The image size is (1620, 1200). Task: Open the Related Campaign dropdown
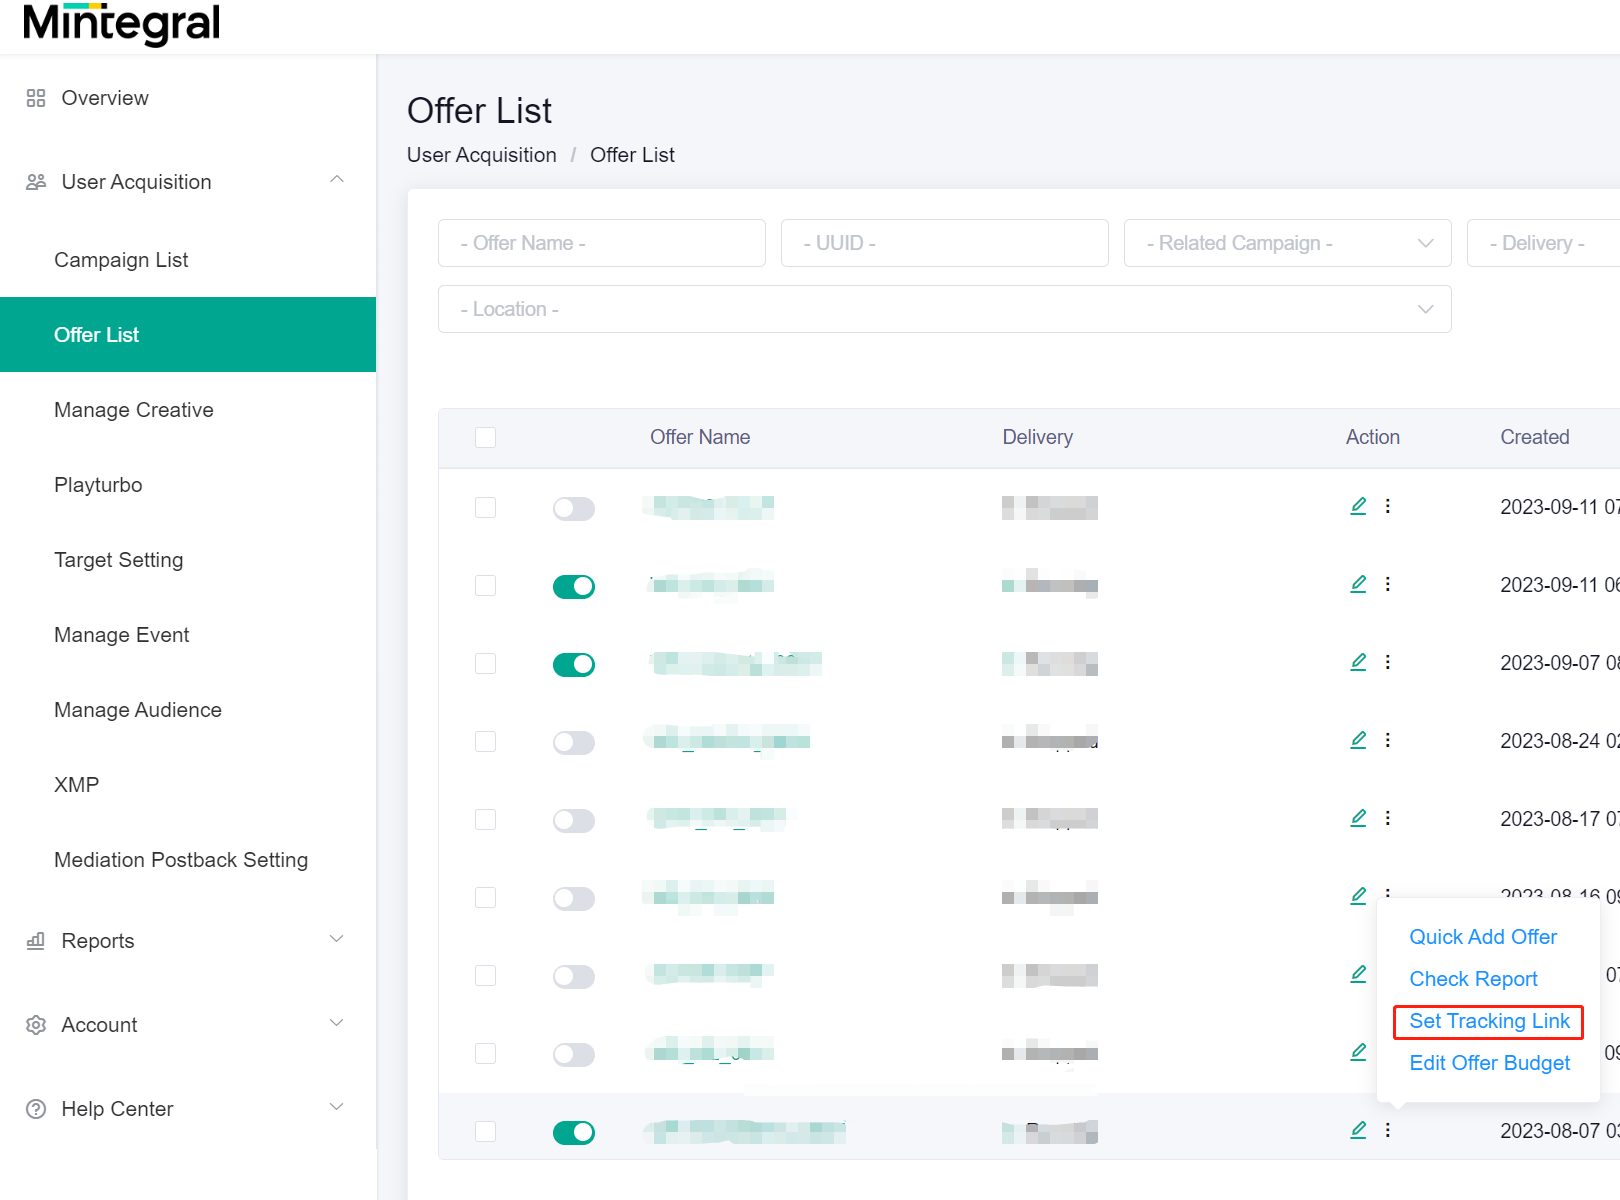tap(1287, 243)
